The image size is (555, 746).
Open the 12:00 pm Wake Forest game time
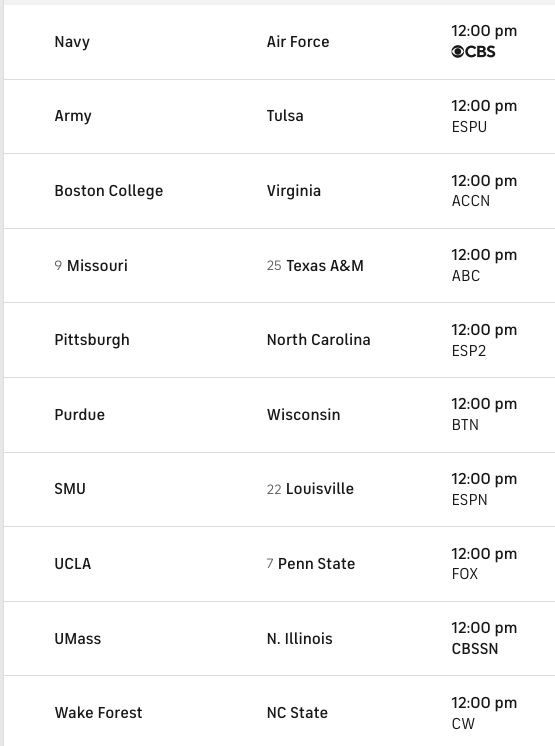pyautogui.click(x=484, y=703)
